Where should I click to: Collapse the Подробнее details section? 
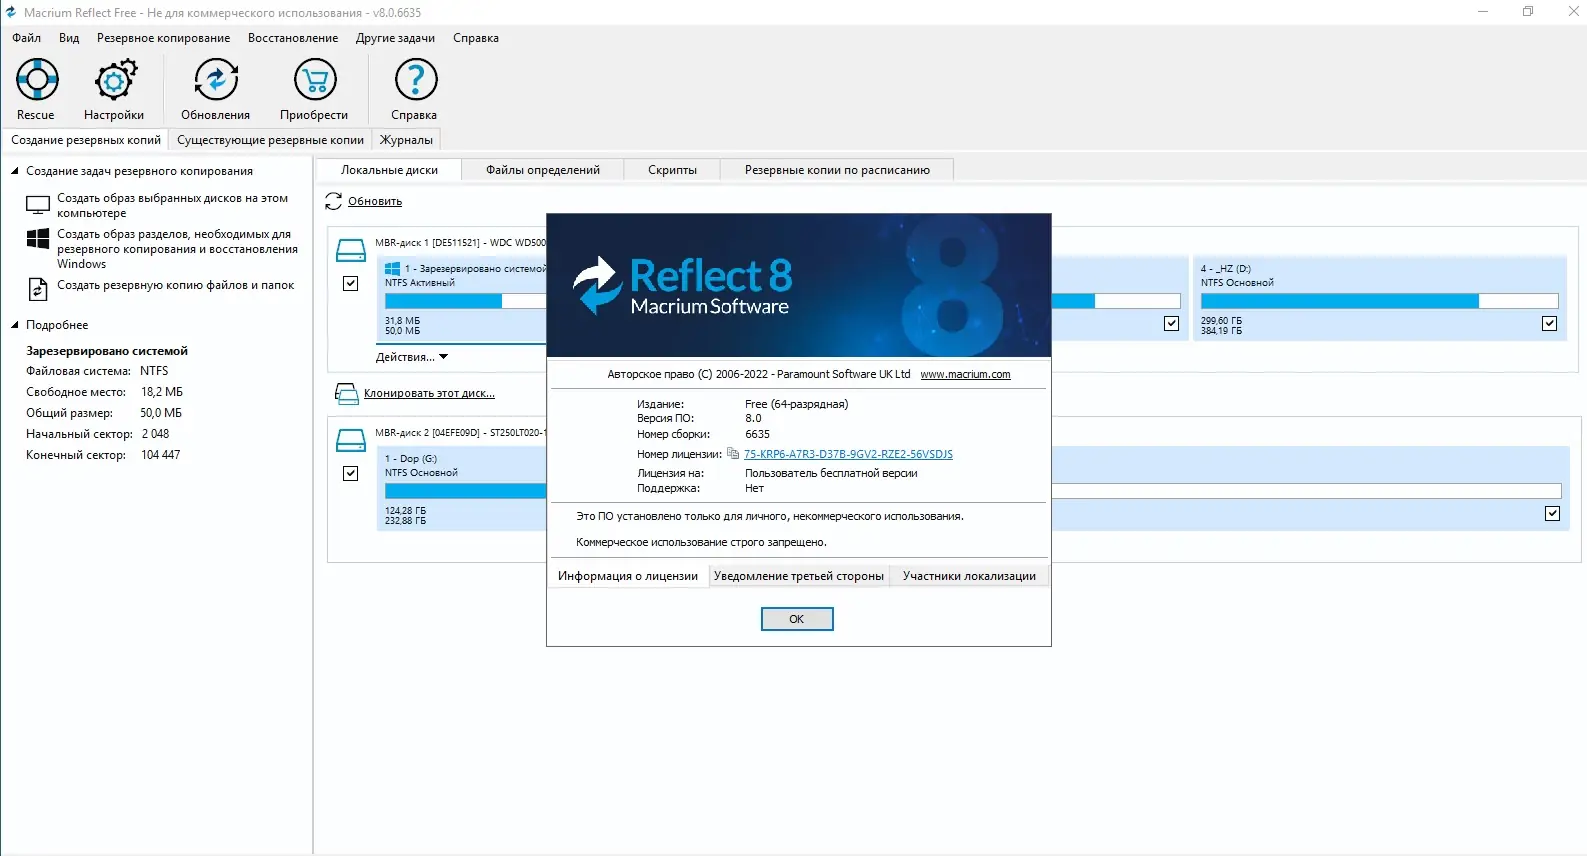15,325
